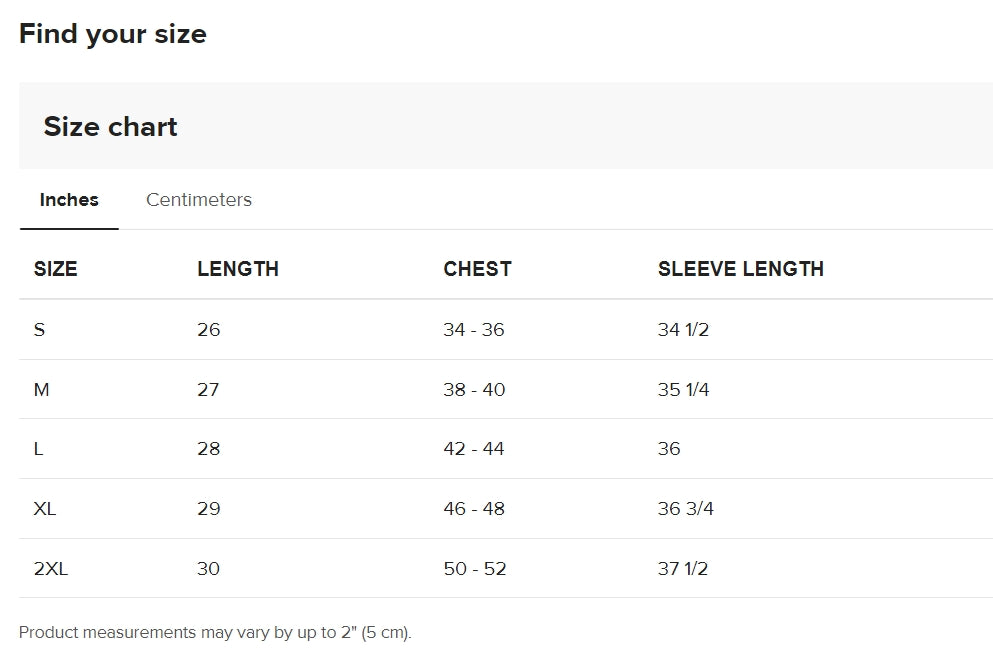Image resolution: width=993 pixels, height=658 pixels.
Task: Click the 37 1/2 sleeve length value
Action: coord(683,568)
